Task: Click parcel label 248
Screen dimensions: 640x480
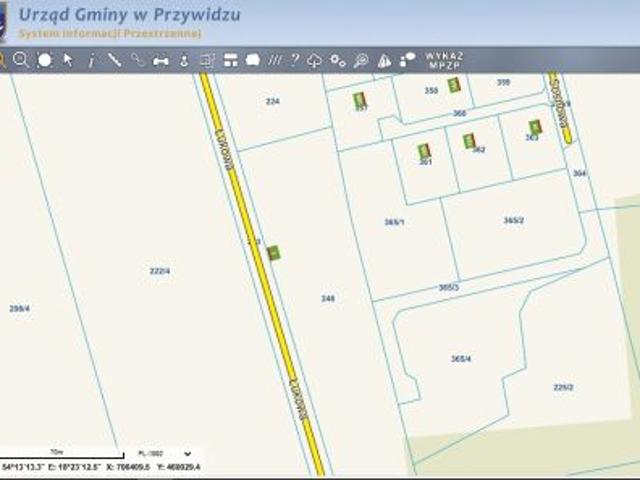Action: (x=328, y=299)
